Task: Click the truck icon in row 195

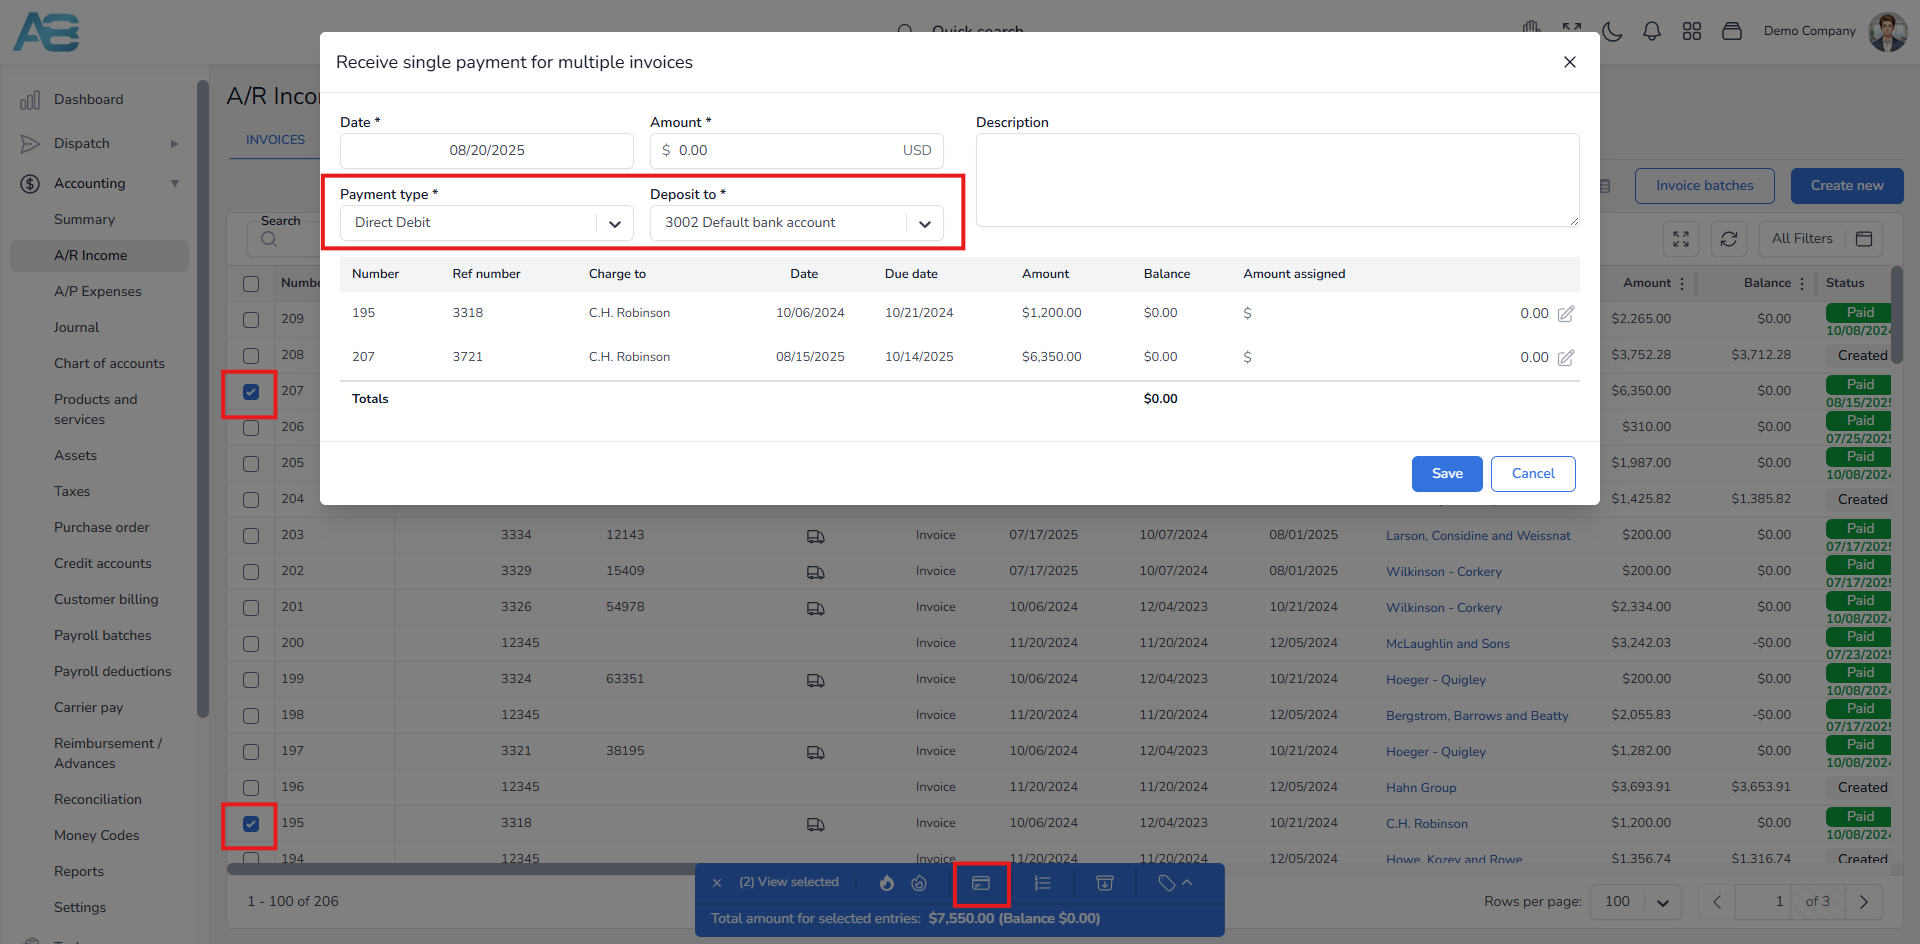Action: coord(816,824)
